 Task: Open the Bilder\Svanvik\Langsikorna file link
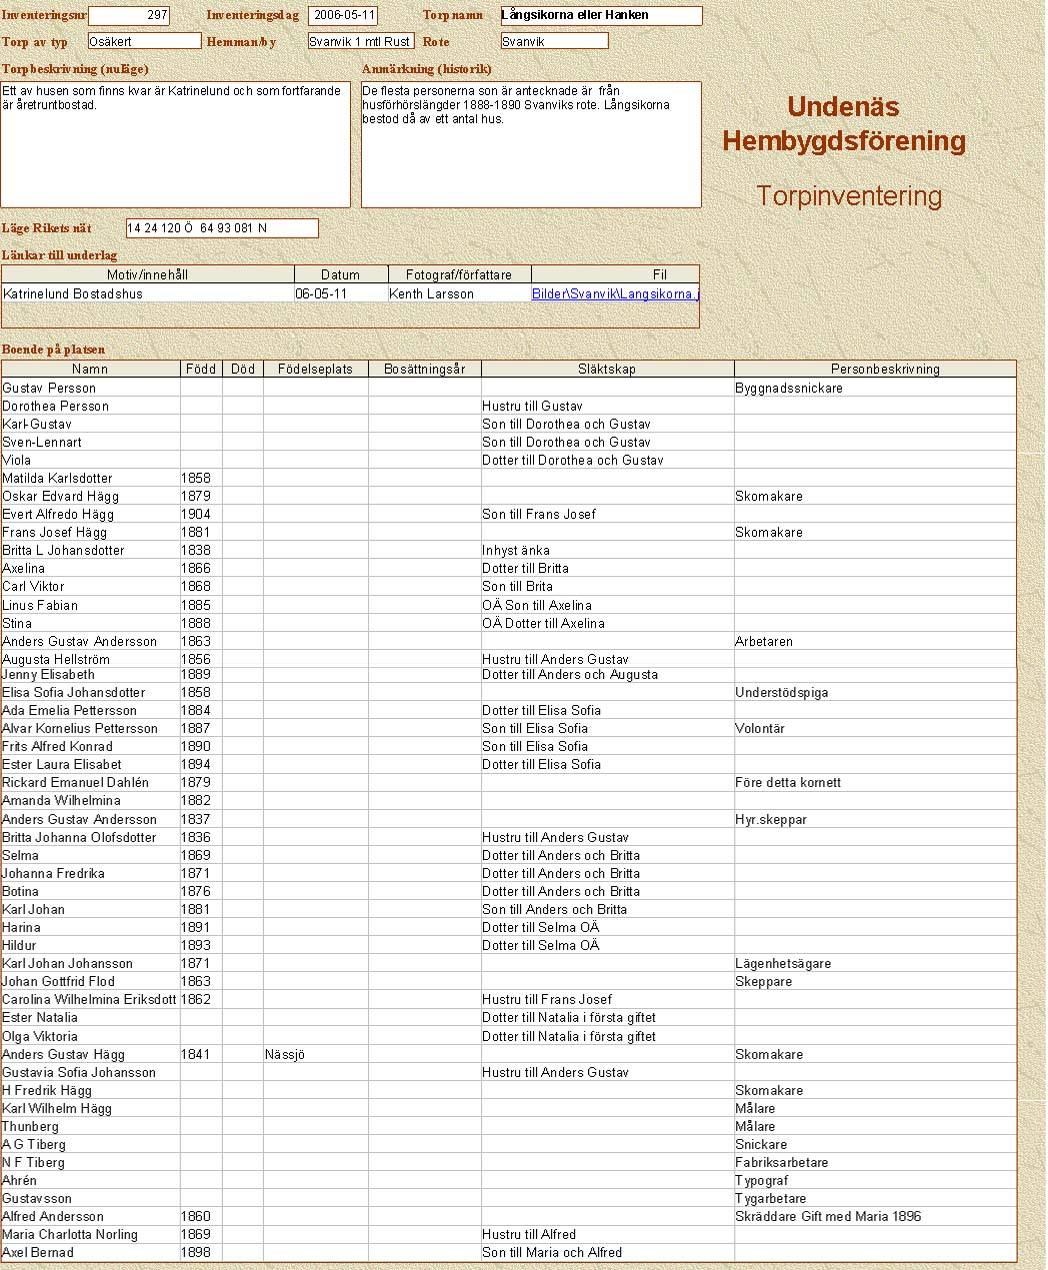(x=615, y=294)
